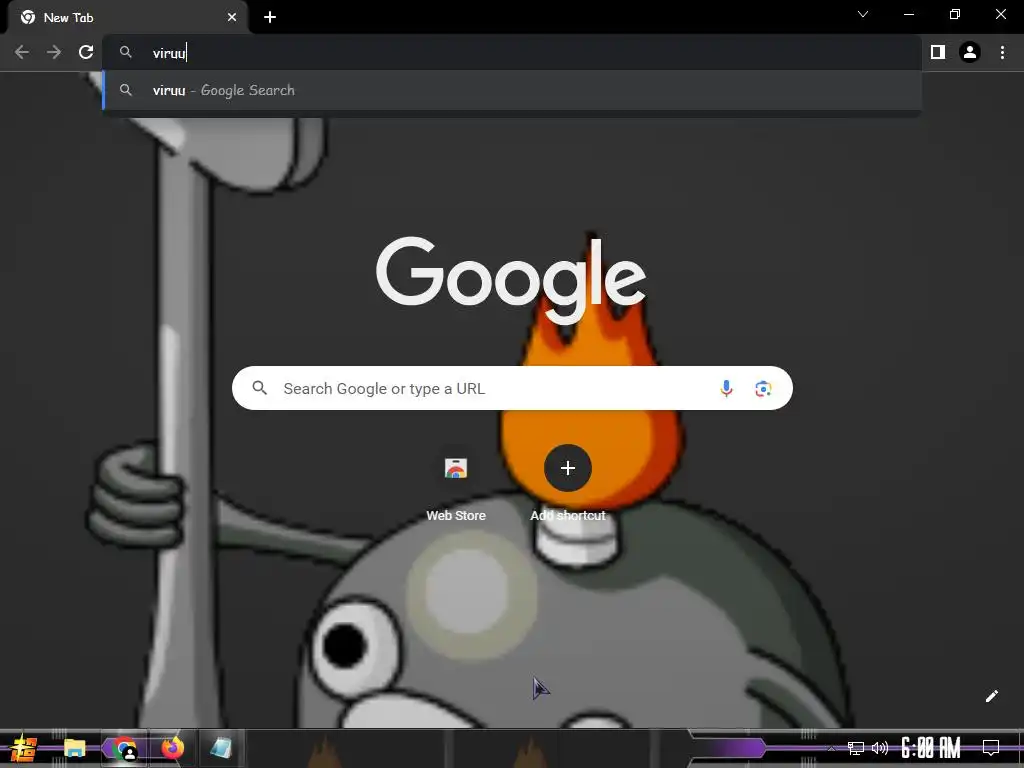This screenshot has width=1024, height=768.
Task: Click the magnifier in the Google search box
Action: point(260,388)
